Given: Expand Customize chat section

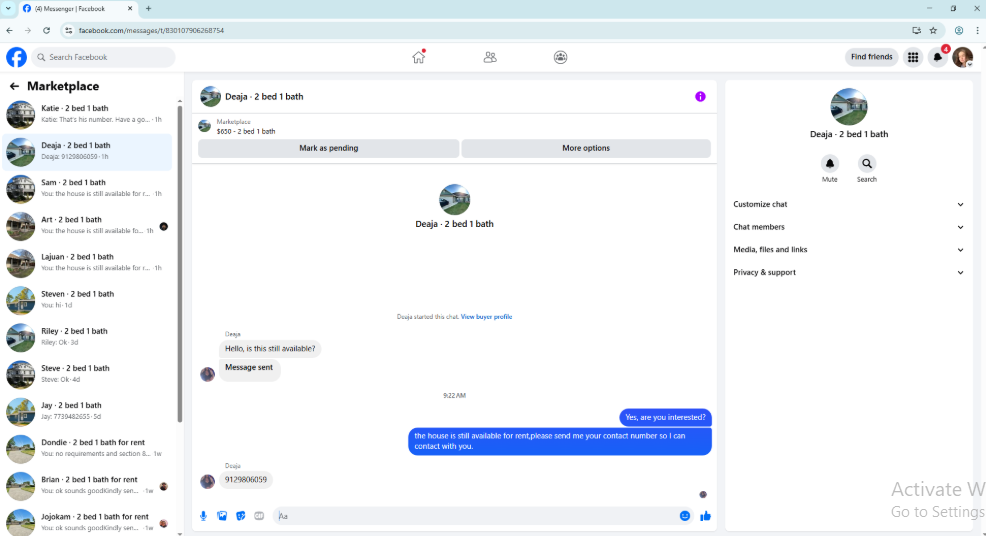Looking at the screenshot, I should [x=848, y=204].
